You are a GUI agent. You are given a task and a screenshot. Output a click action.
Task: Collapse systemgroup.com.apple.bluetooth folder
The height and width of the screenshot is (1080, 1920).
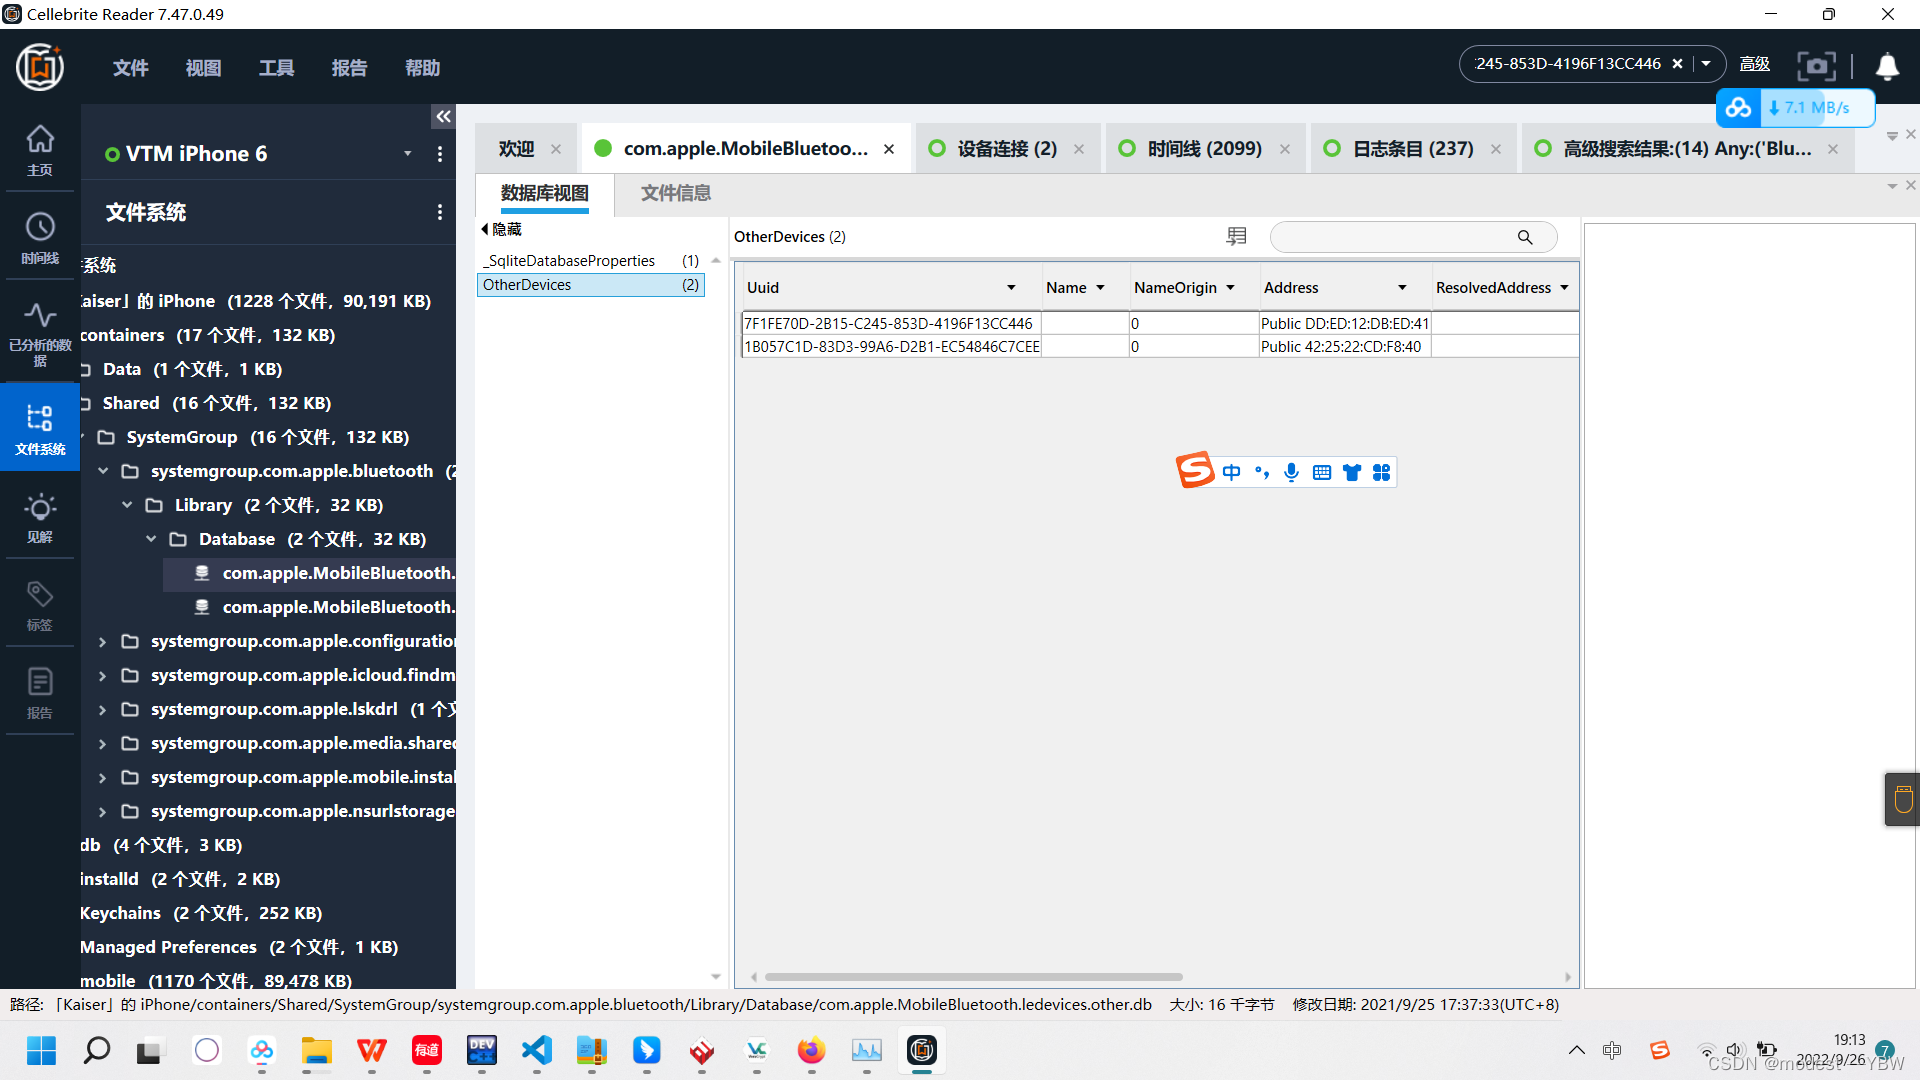click(x=103, y=471)
